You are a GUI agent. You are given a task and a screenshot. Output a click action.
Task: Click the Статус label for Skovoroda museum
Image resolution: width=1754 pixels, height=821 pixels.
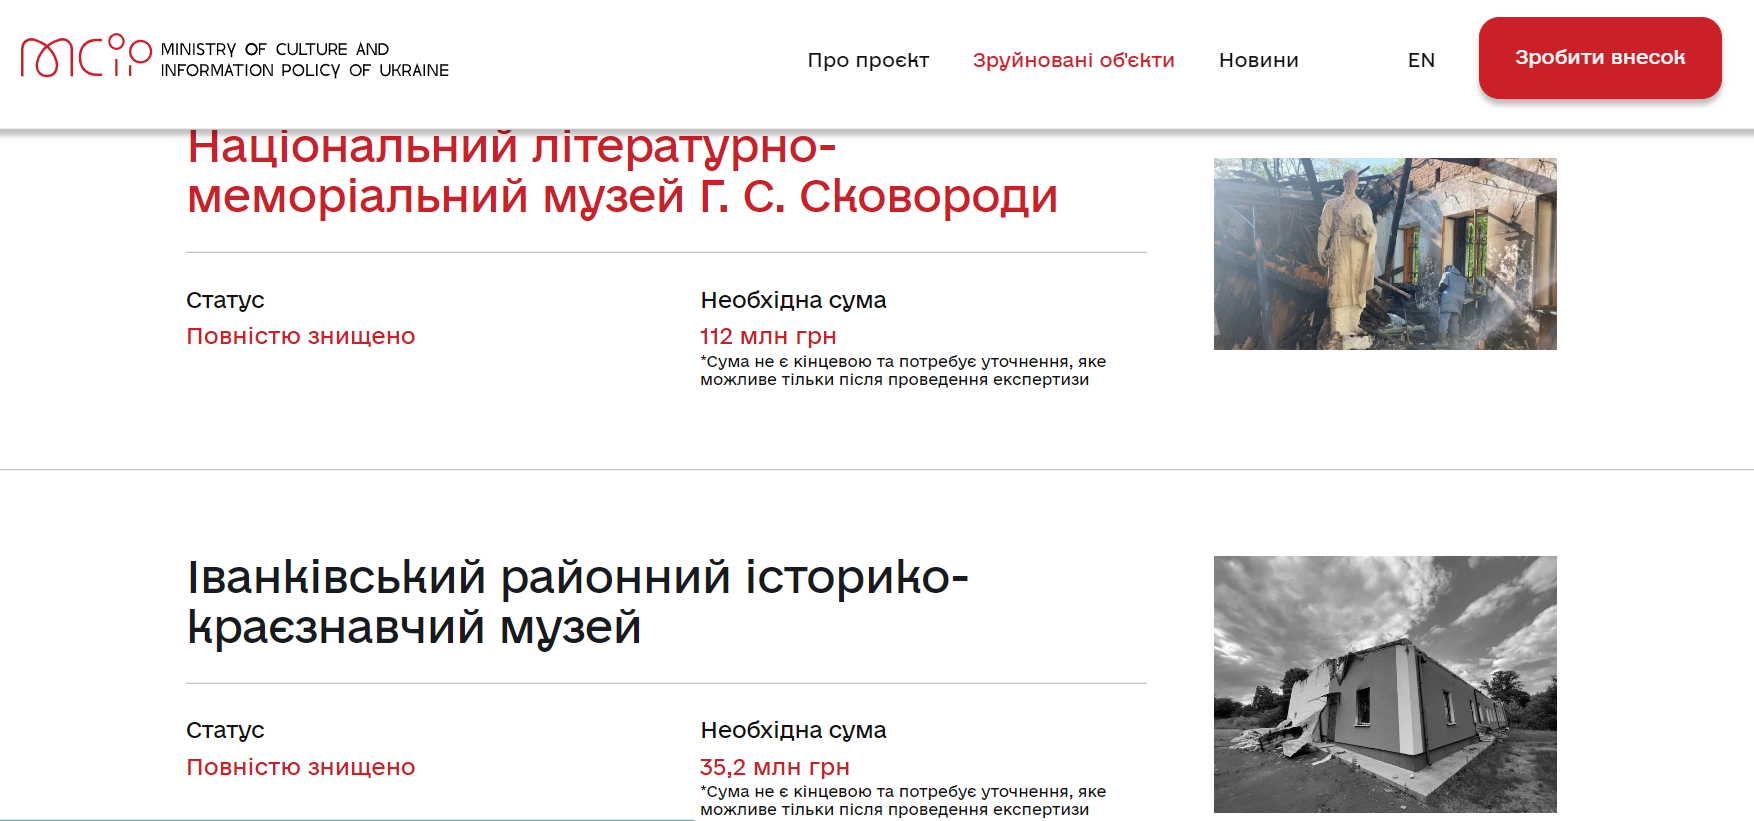(225, 300)
